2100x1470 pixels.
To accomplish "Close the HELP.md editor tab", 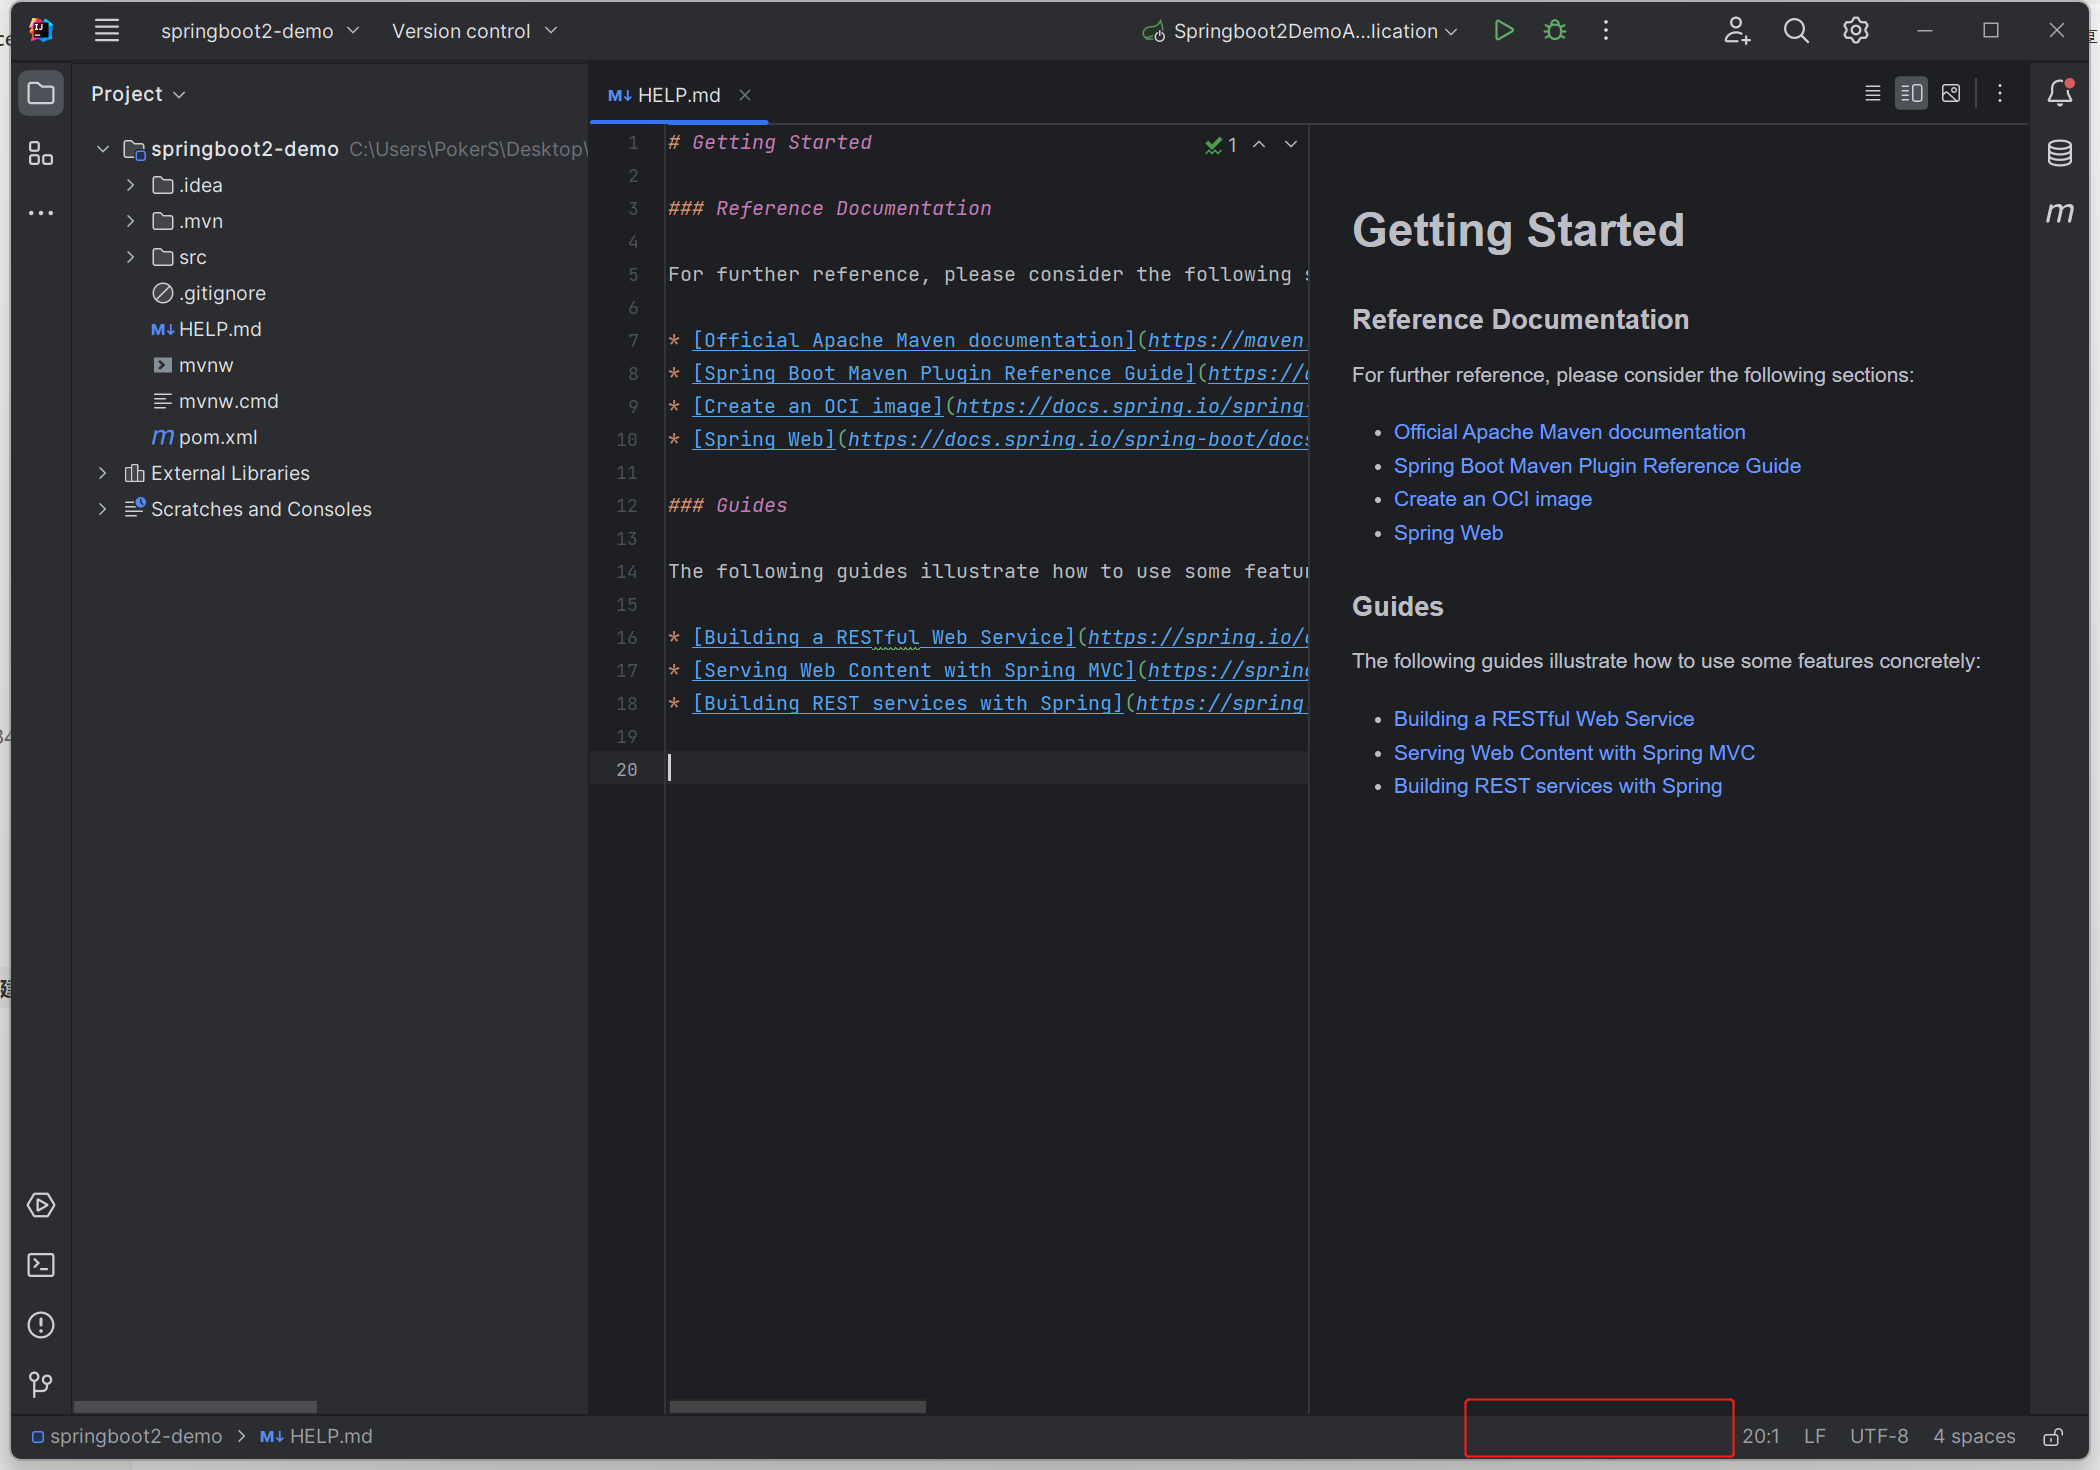I will pyautogui.click(x=745, y=95).
